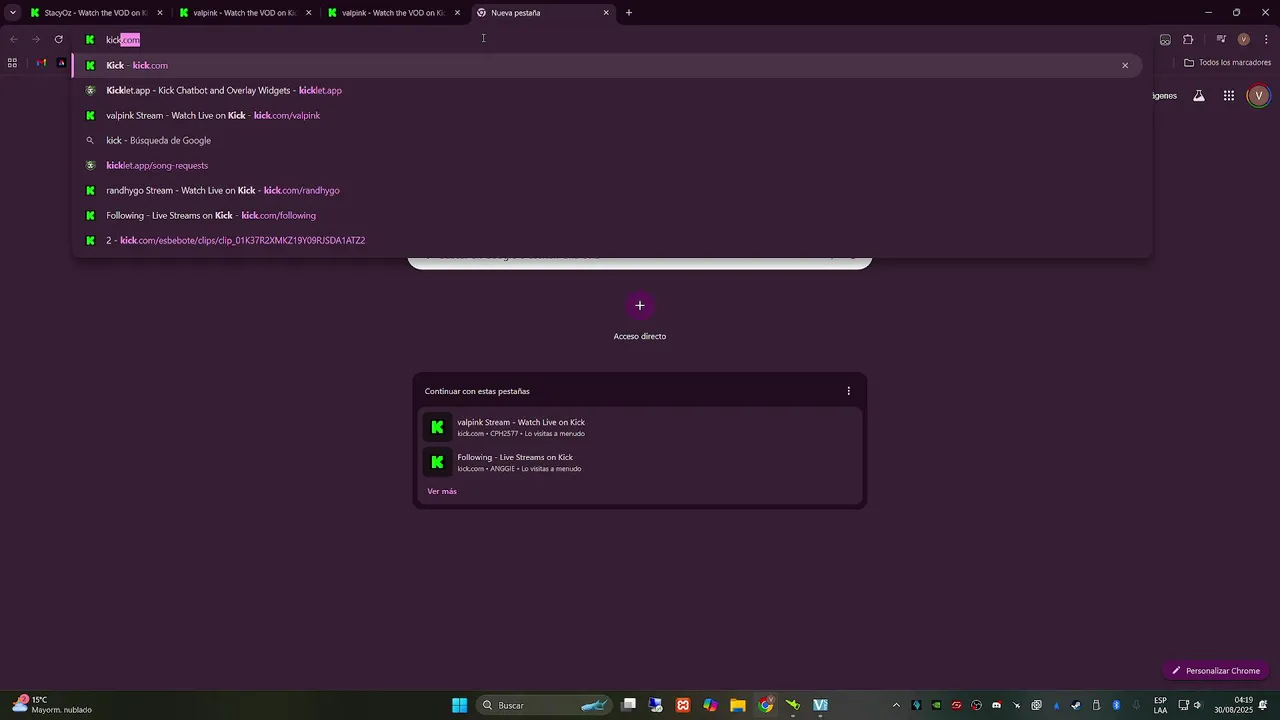Open the Windows Start menu
Viewport: 1280px width, 720px height.
point(459,705)
